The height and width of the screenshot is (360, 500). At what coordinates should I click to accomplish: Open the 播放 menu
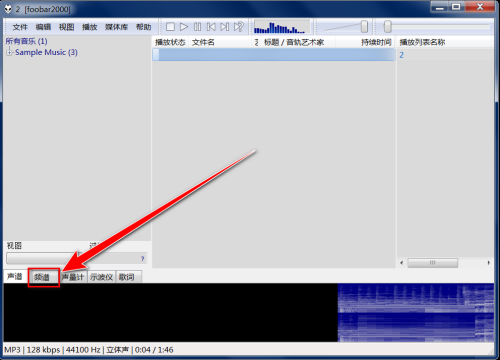(90, 27)
